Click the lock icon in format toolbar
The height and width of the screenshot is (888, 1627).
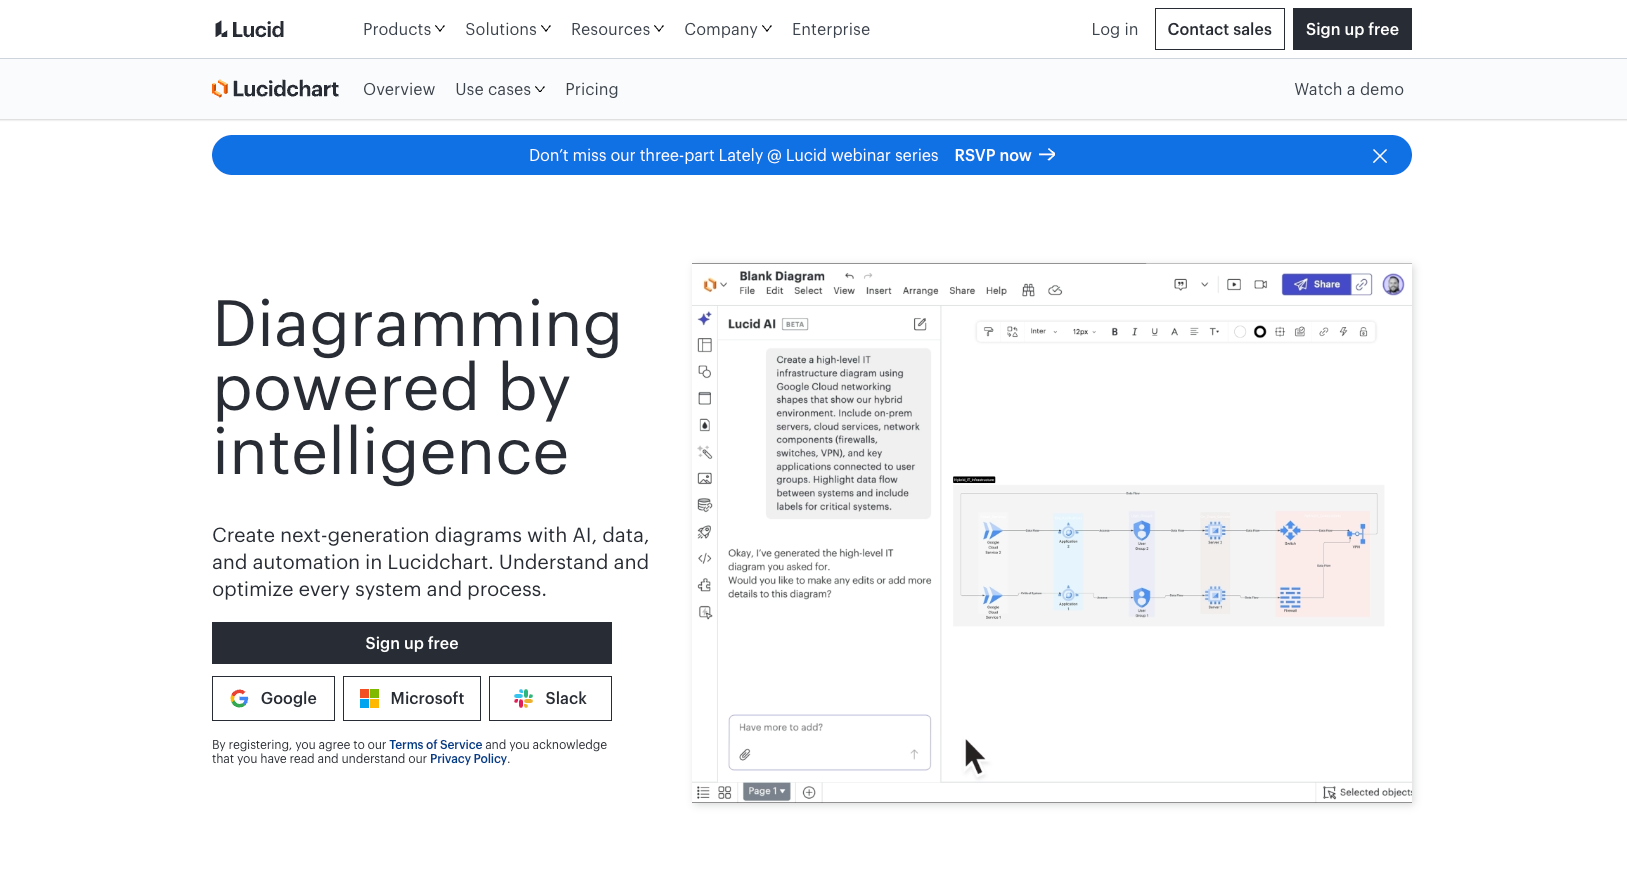(x=1363, y=332)
